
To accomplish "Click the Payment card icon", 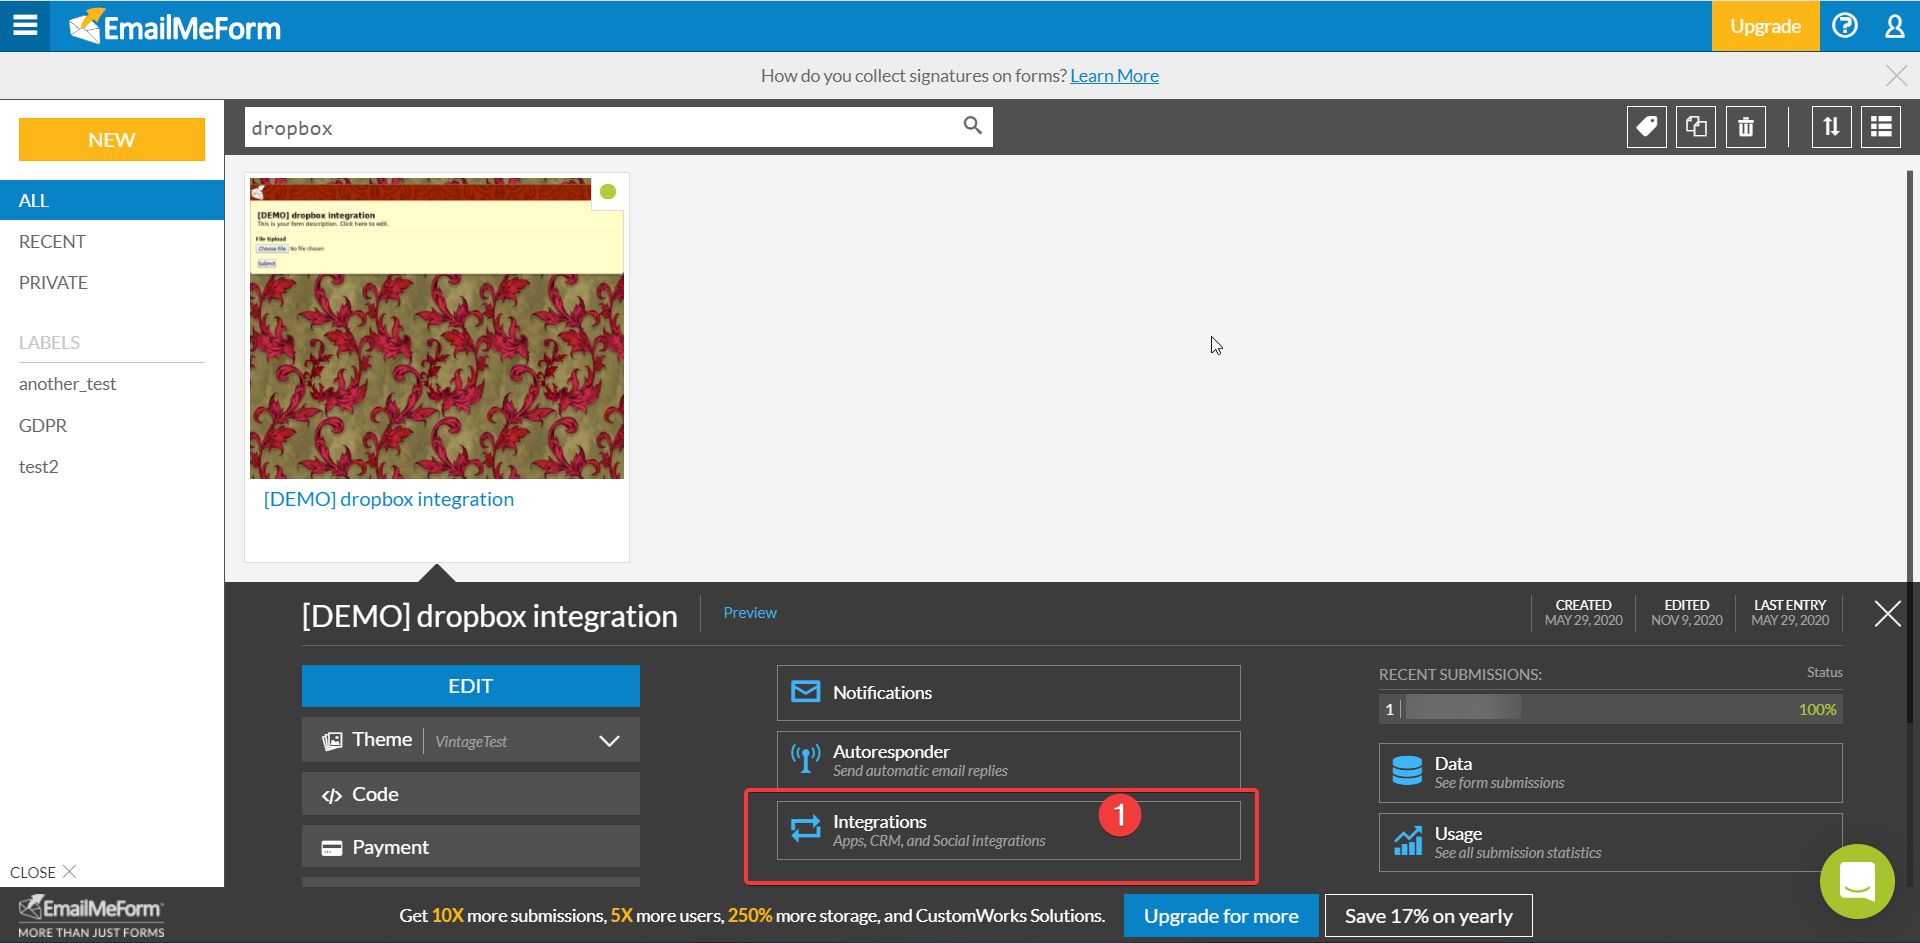I will coord(331,848).
